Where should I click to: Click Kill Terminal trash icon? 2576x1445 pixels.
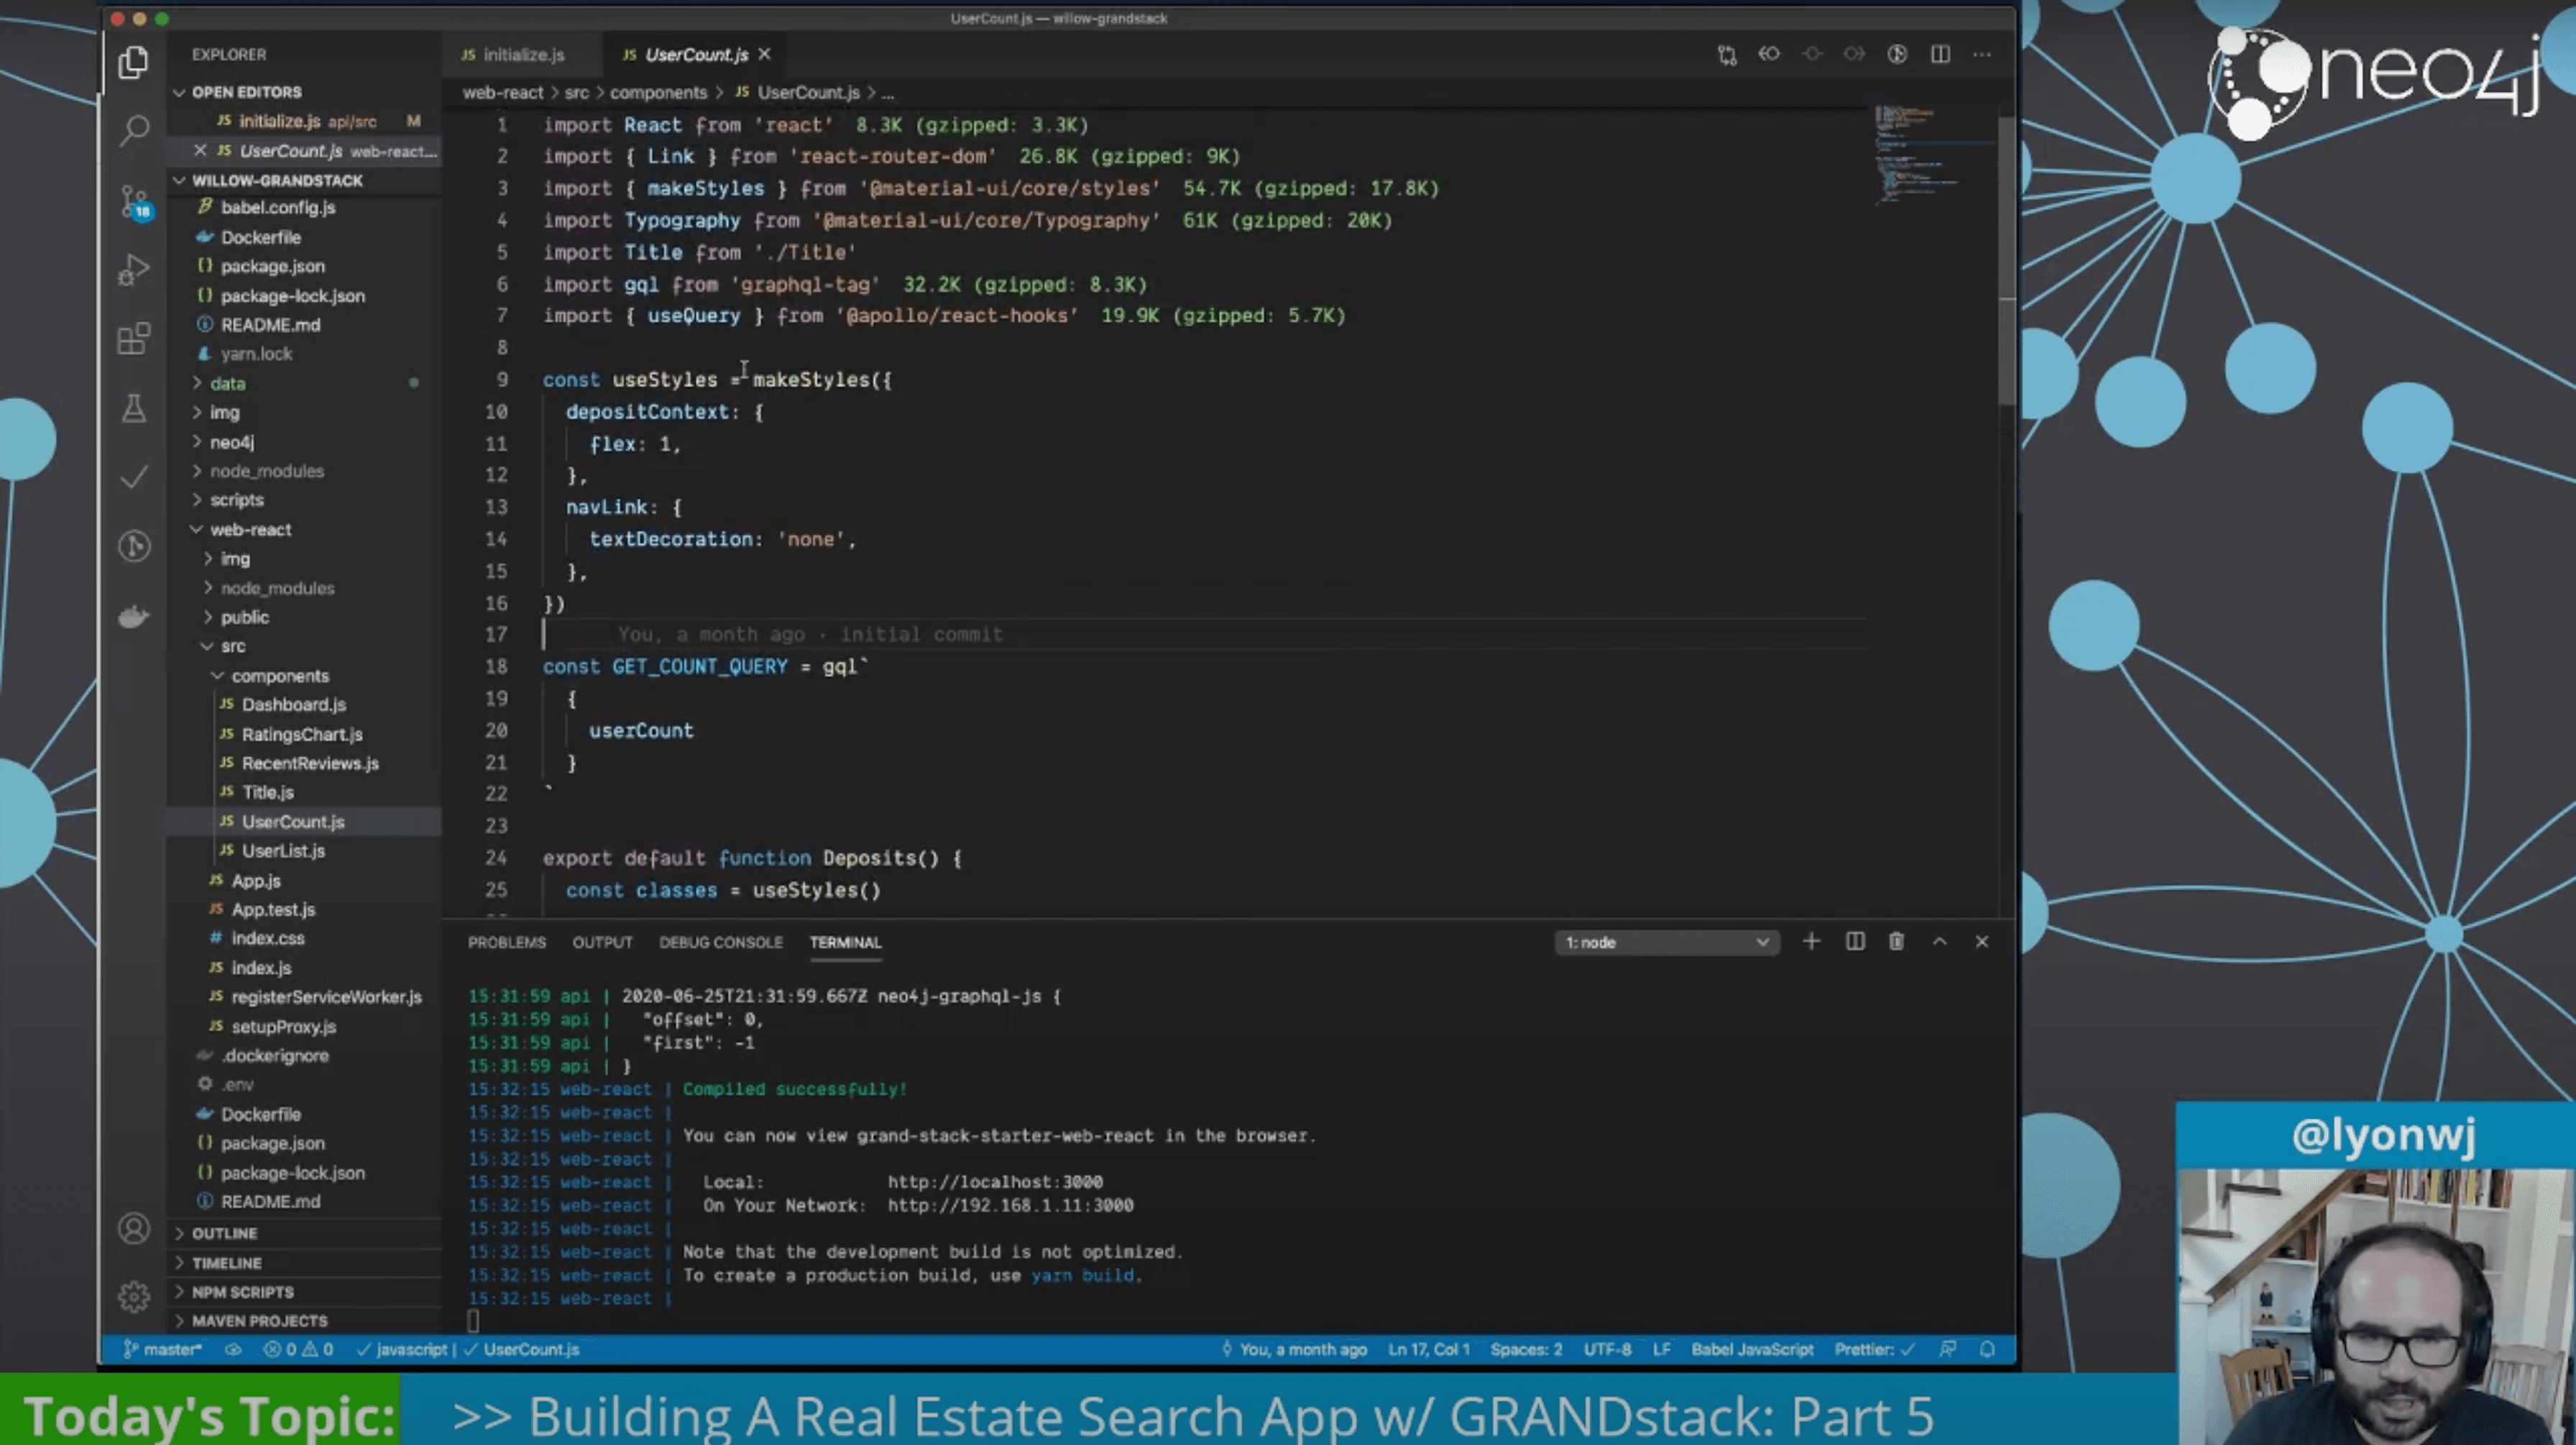pos(1896,942)
